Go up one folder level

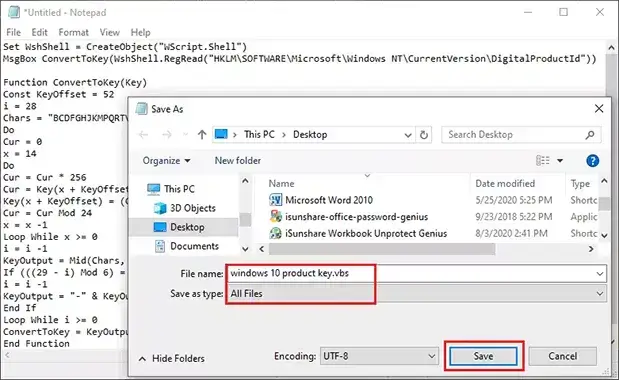click(202, 135)
